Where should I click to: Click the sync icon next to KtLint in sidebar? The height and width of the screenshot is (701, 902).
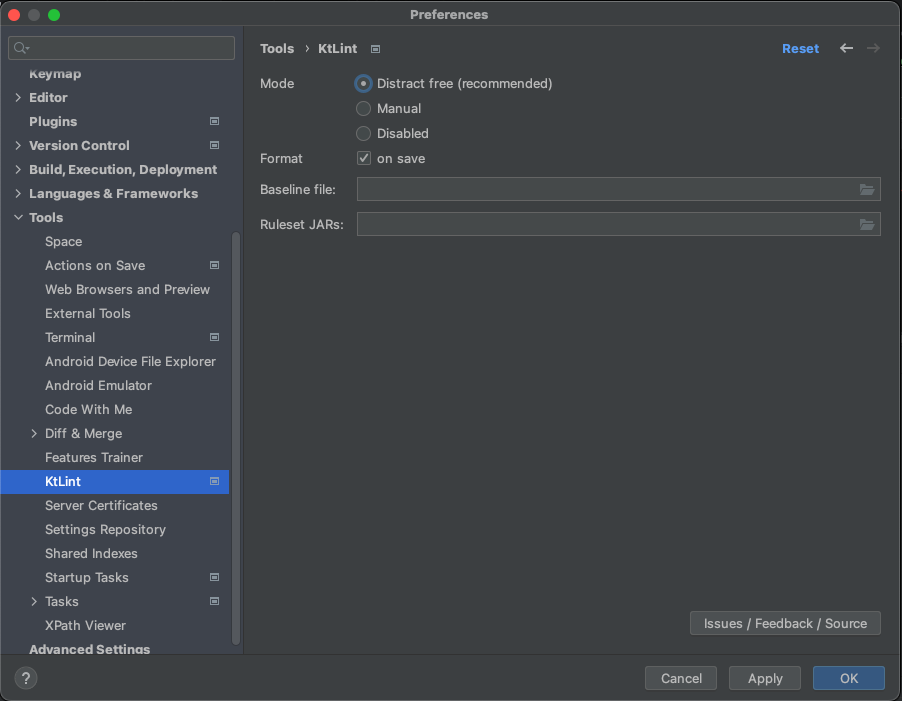(213, 481)
